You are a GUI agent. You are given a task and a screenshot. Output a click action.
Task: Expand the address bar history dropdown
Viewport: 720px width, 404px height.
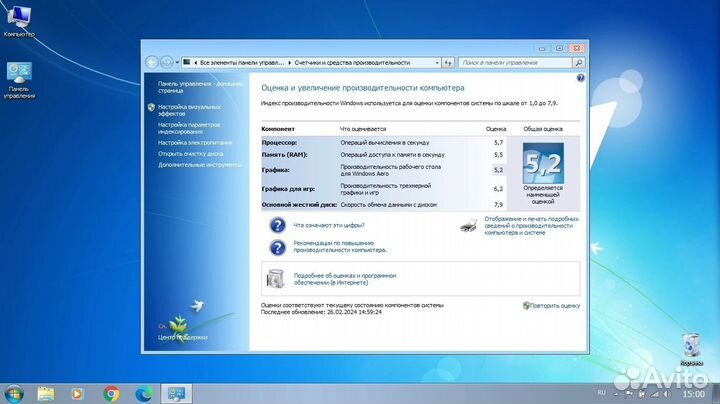click(x=437, y=62)
